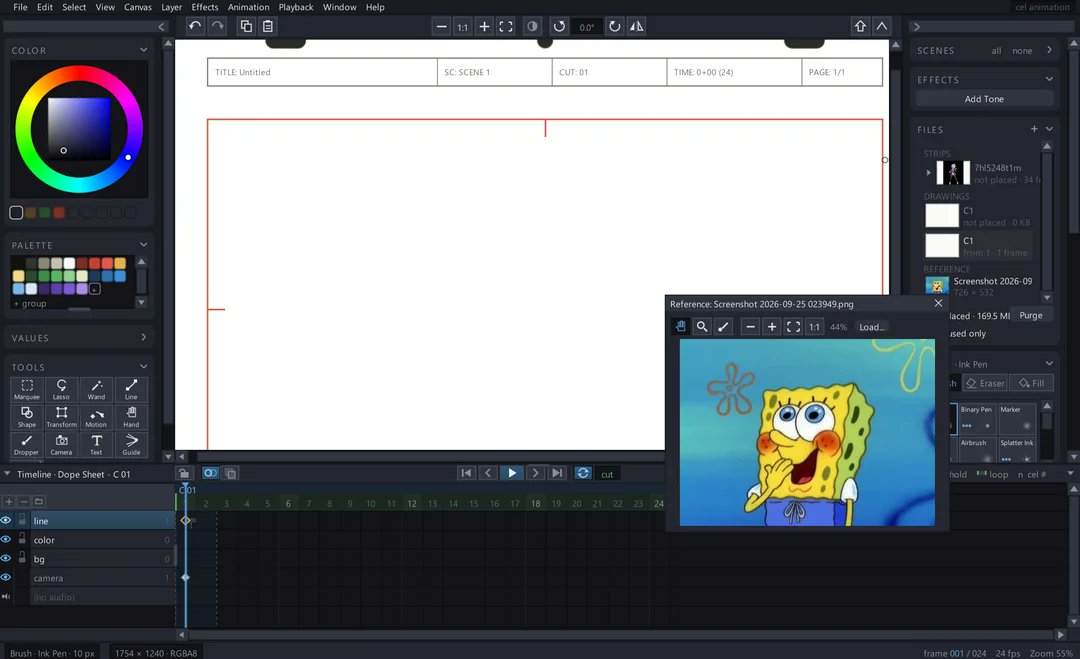
Task: Click fit-to-screen icon in canvas toolbar
Action: tap(506, 27)
